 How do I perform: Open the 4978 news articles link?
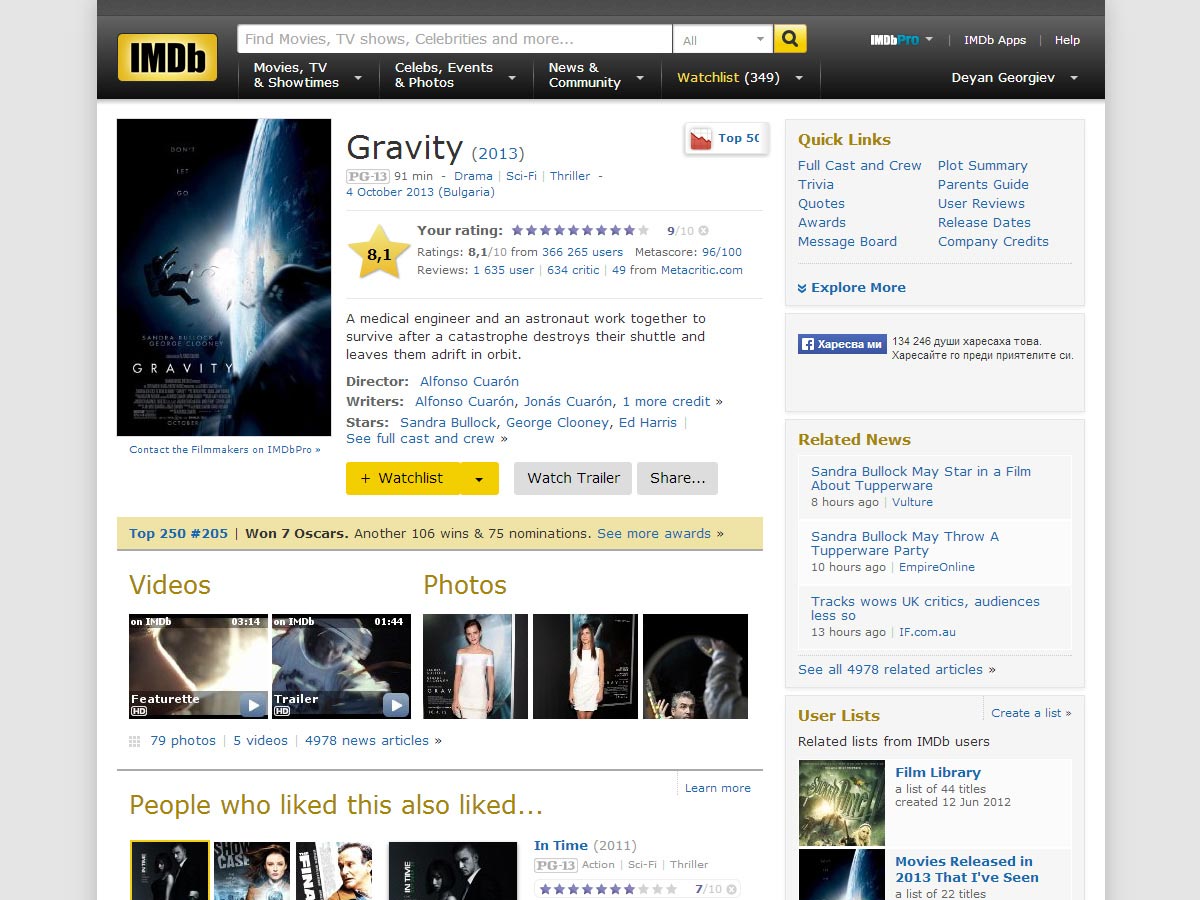point(367,741)
